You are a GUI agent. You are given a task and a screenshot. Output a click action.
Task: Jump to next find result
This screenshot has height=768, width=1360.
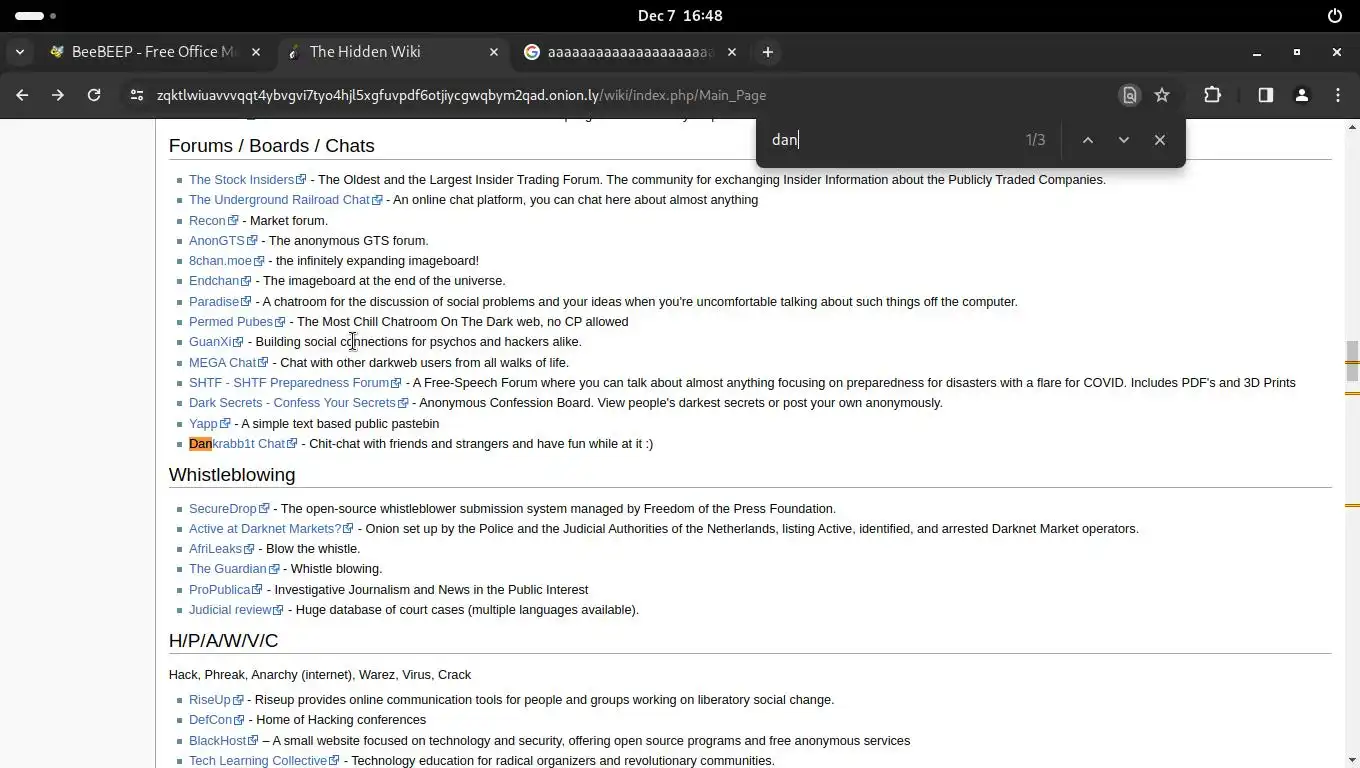pyautogui.click(x=1124, y=140)
